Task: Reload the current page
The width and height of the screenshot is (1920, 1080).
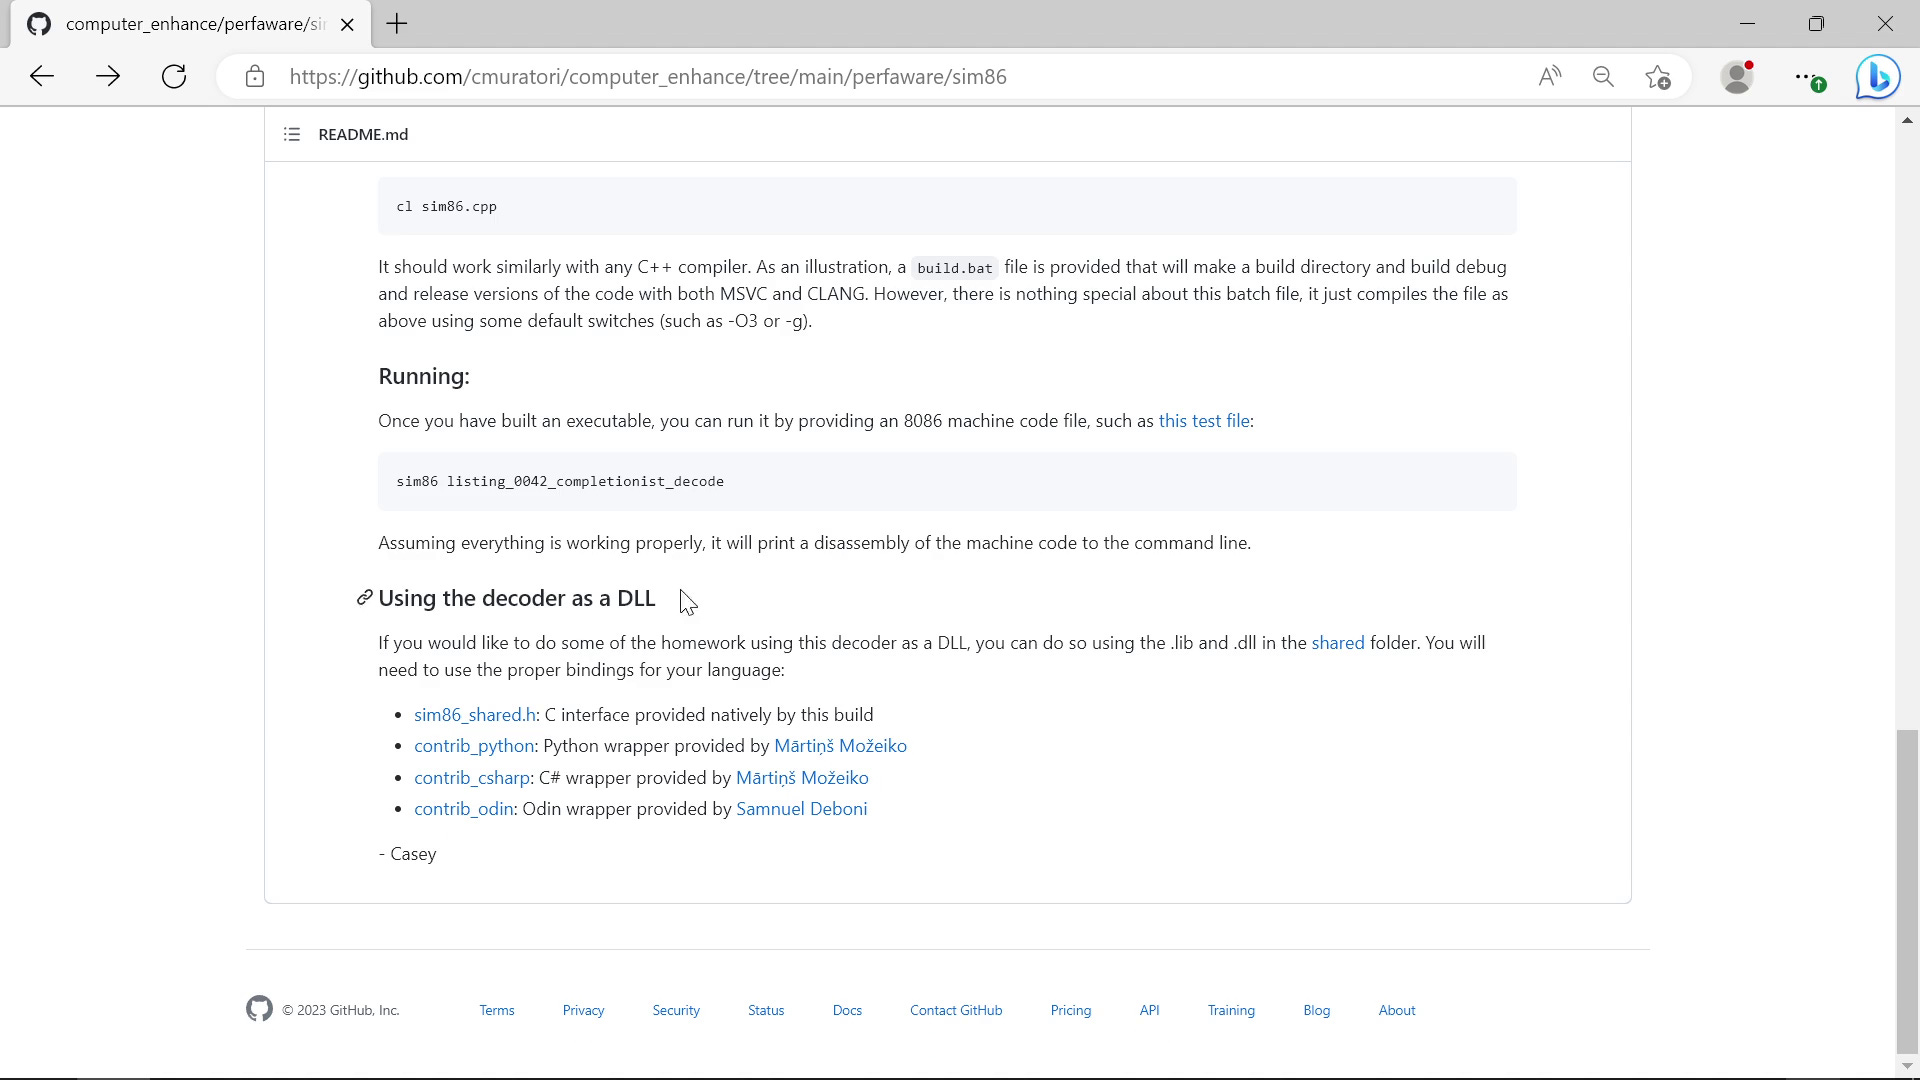Action: [x=173, y=76]
